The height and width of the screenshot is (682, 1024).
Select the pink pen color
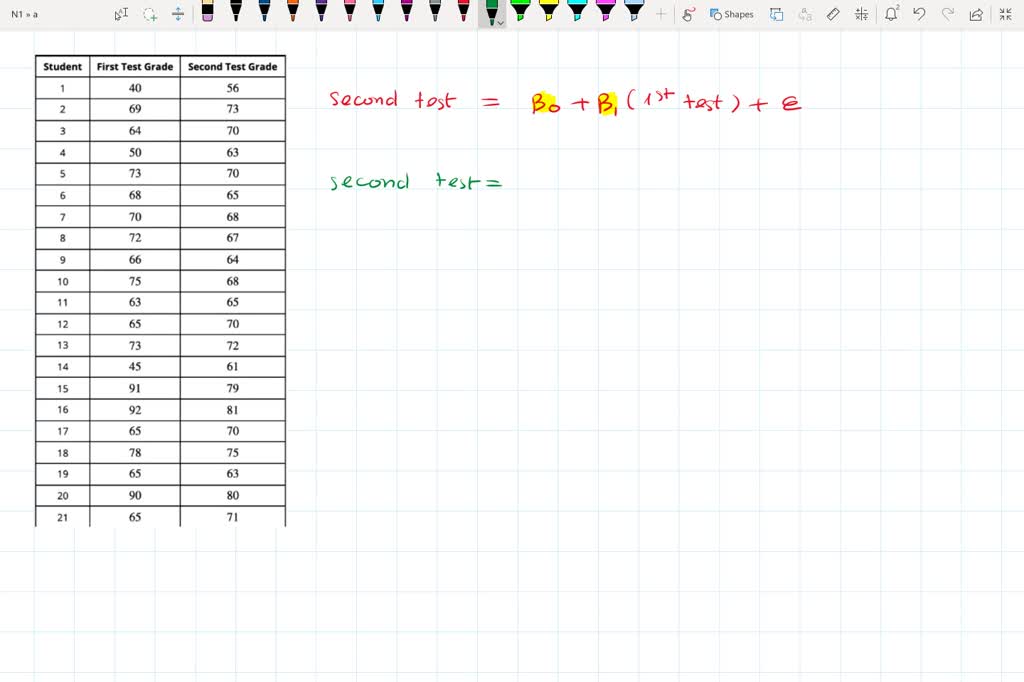coord(348,14)
